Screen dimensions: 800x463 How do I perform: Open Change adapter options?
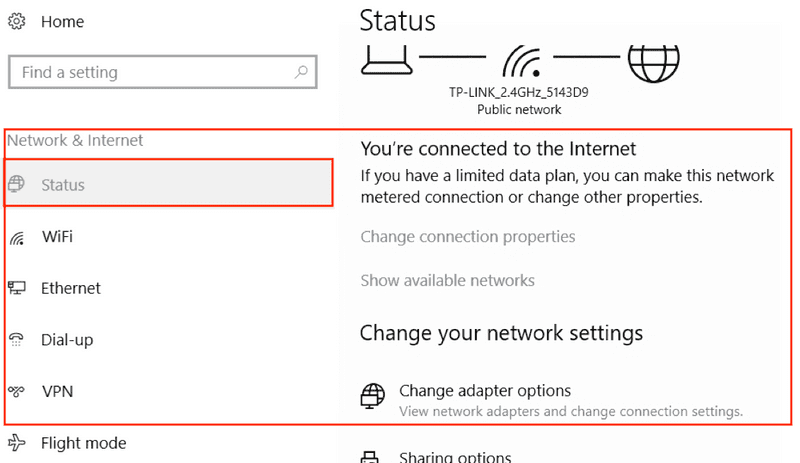[x=485, y=391]
